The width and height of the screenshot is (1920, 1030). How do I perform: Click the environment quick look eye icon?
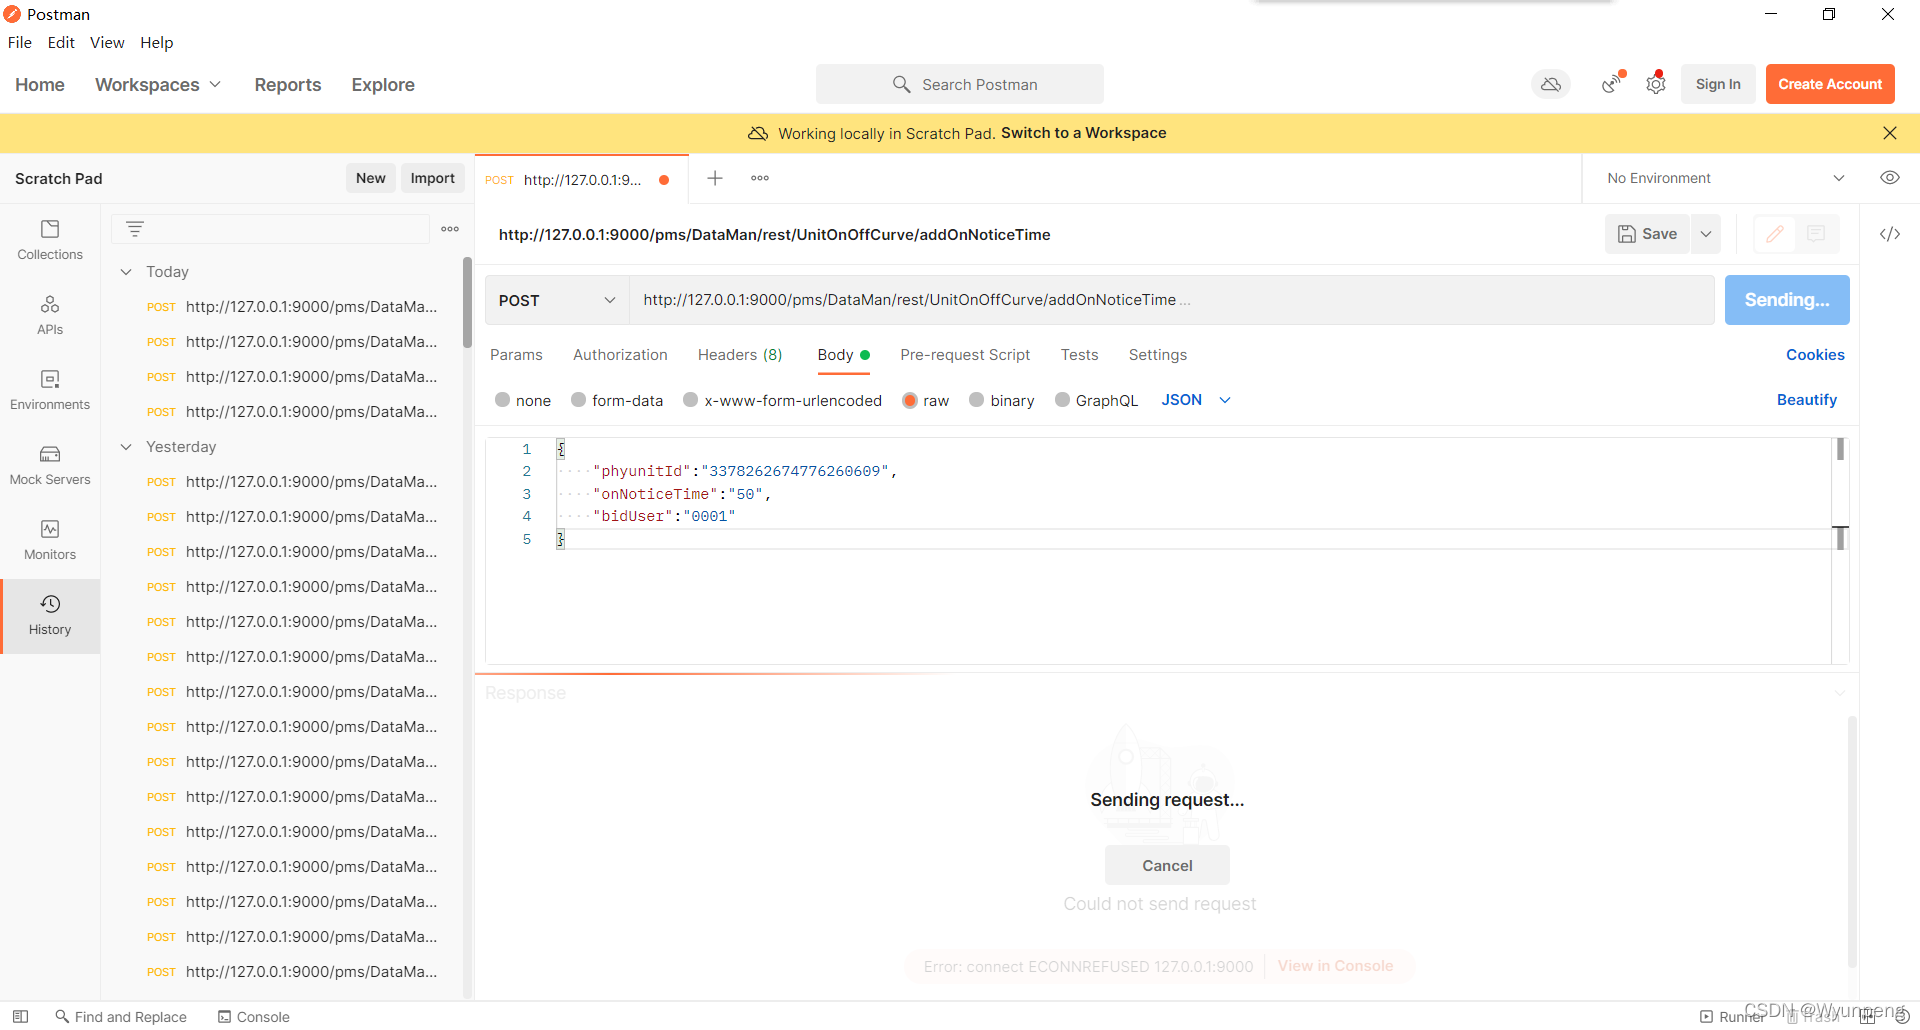tap(1890, 178)
